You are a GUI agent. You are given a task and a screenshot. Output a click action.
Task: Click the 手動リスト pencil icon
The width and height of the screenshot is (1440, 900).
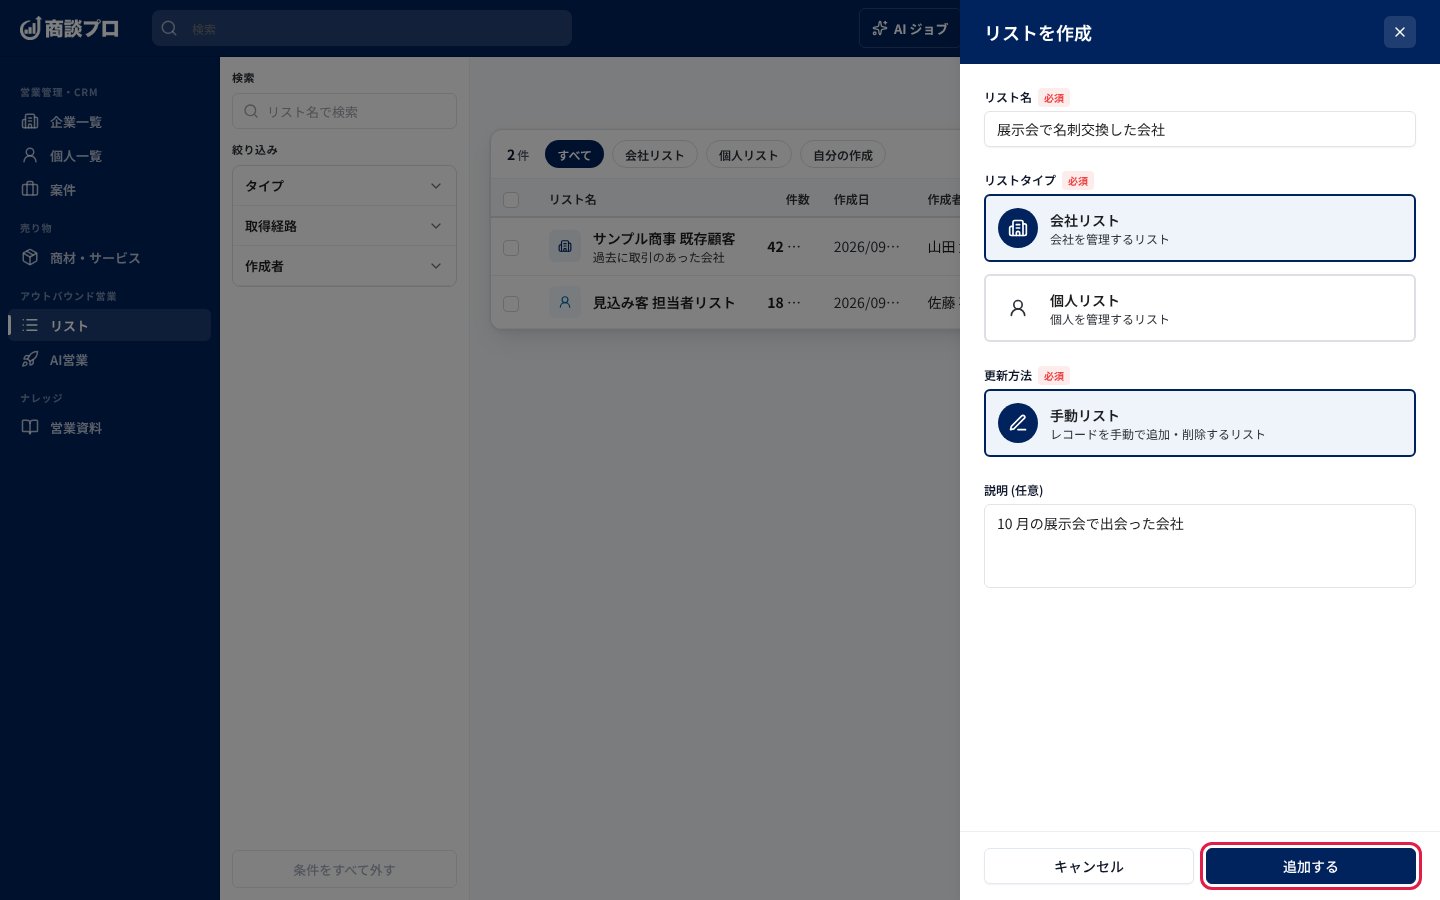(x=1018, y=423)
